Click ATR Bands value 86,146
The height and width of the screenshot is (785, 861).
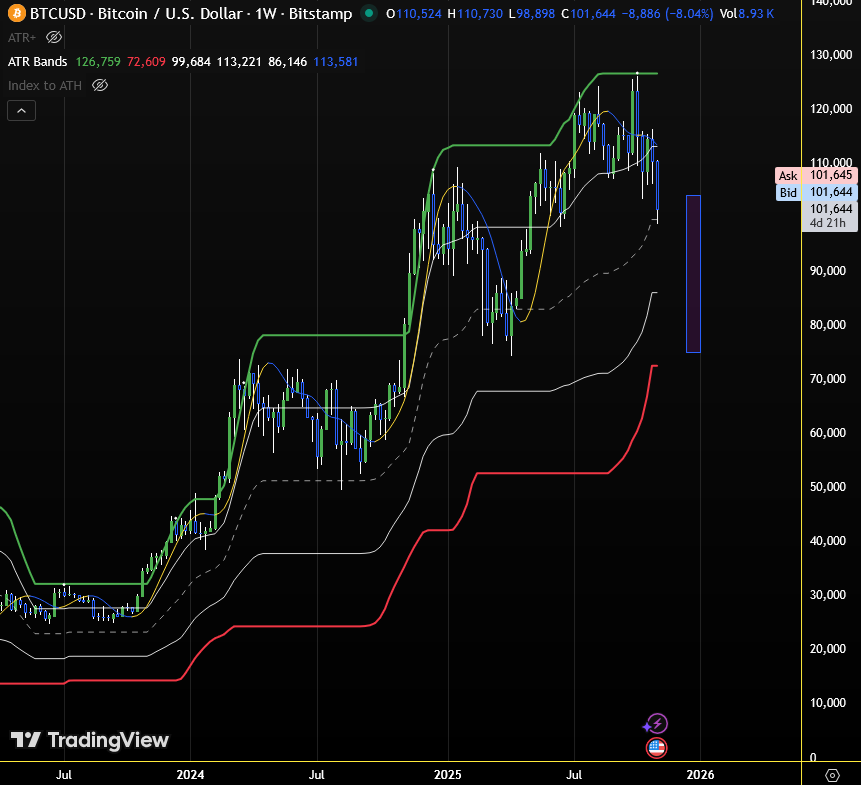(x=287, y=61)
